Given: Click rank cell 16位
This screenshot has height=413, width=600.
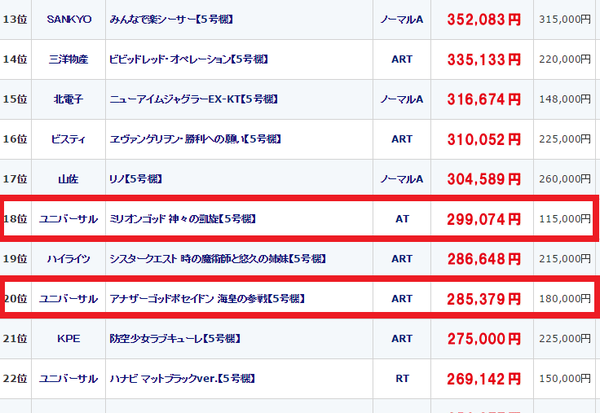Looking at the screenshot, I should (x=15, y=139).
